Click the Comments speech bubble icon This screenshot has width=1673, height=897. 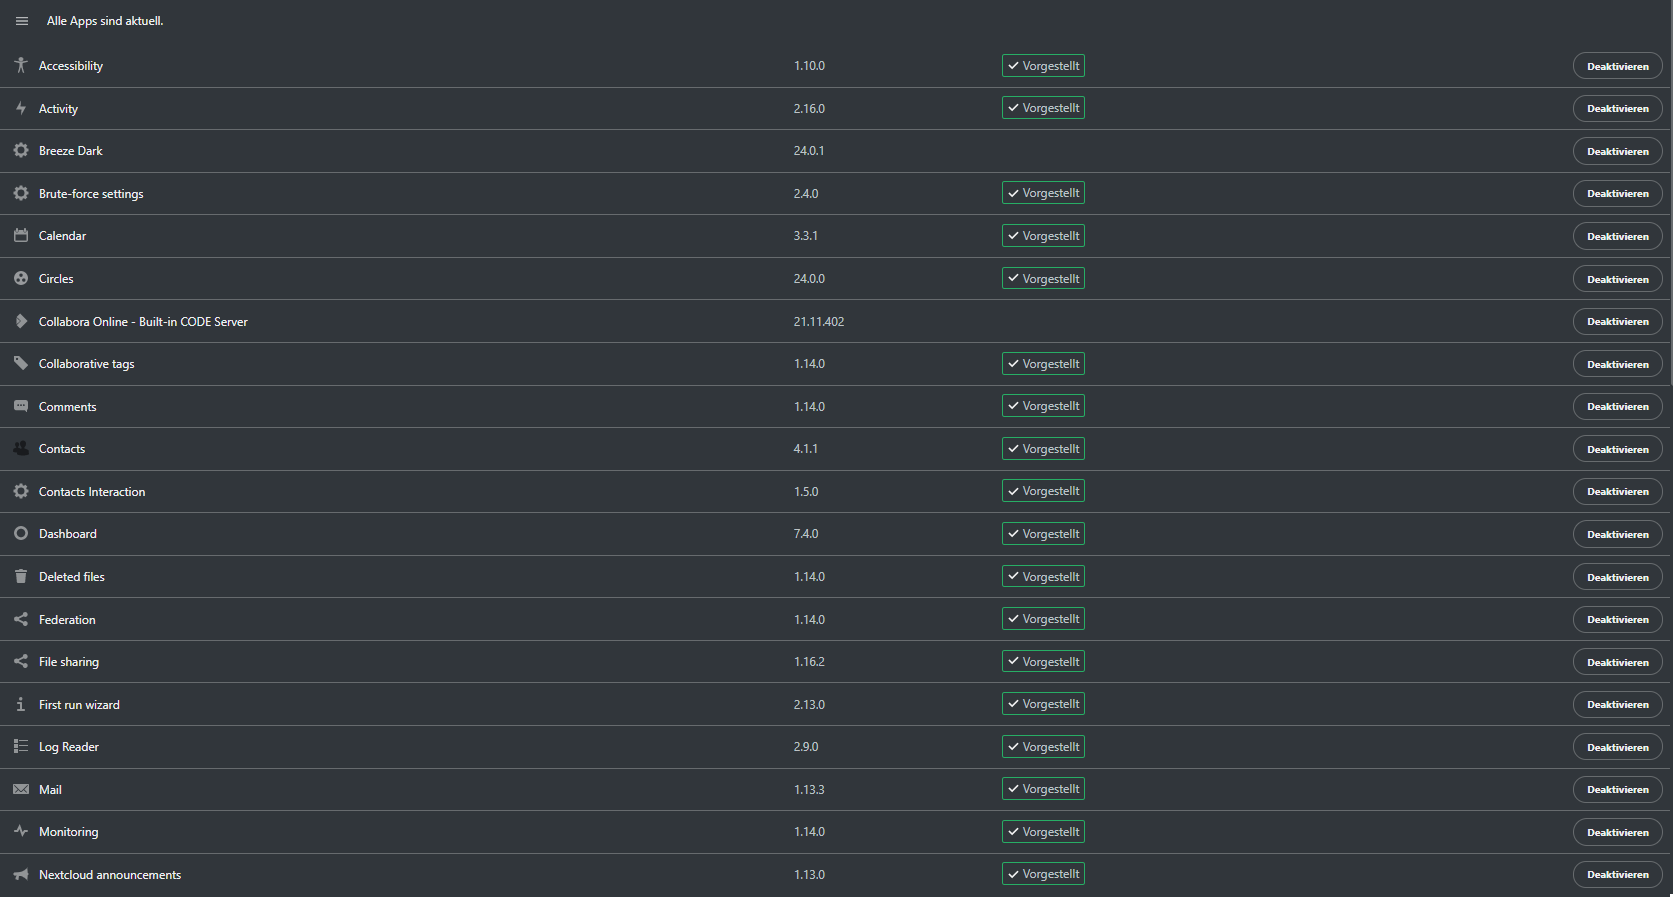pos(21,406)
